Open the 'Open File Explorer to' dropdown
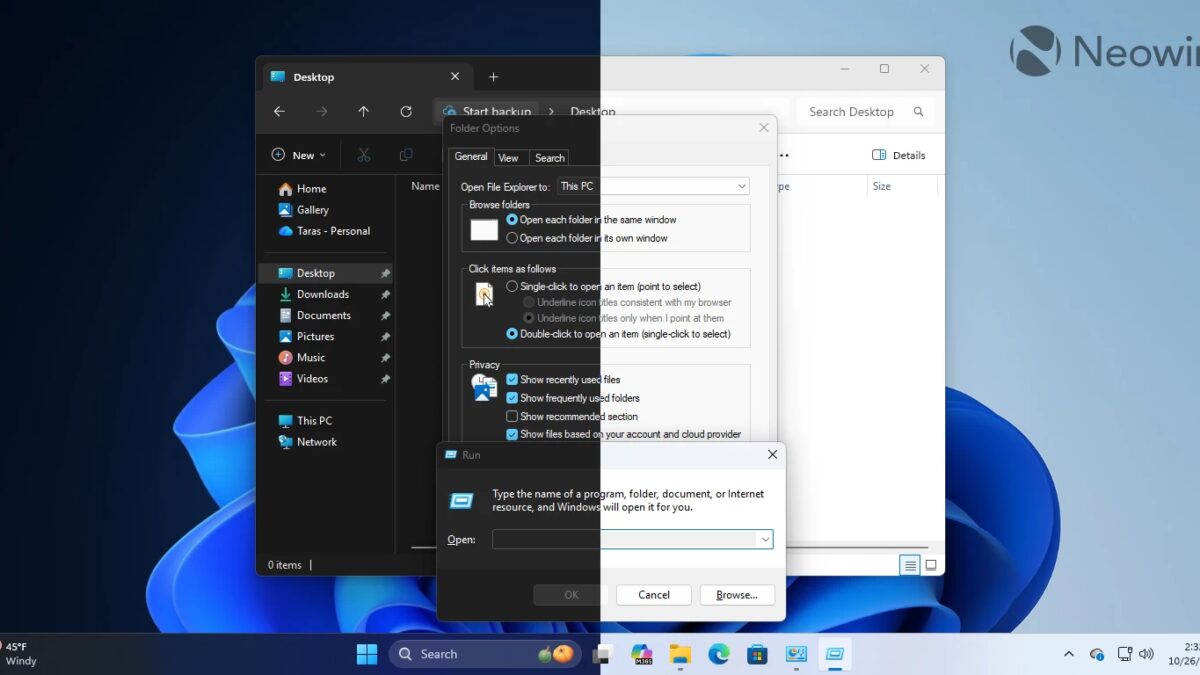Viewport: 1200px width, 675px height. click(653, 186)
